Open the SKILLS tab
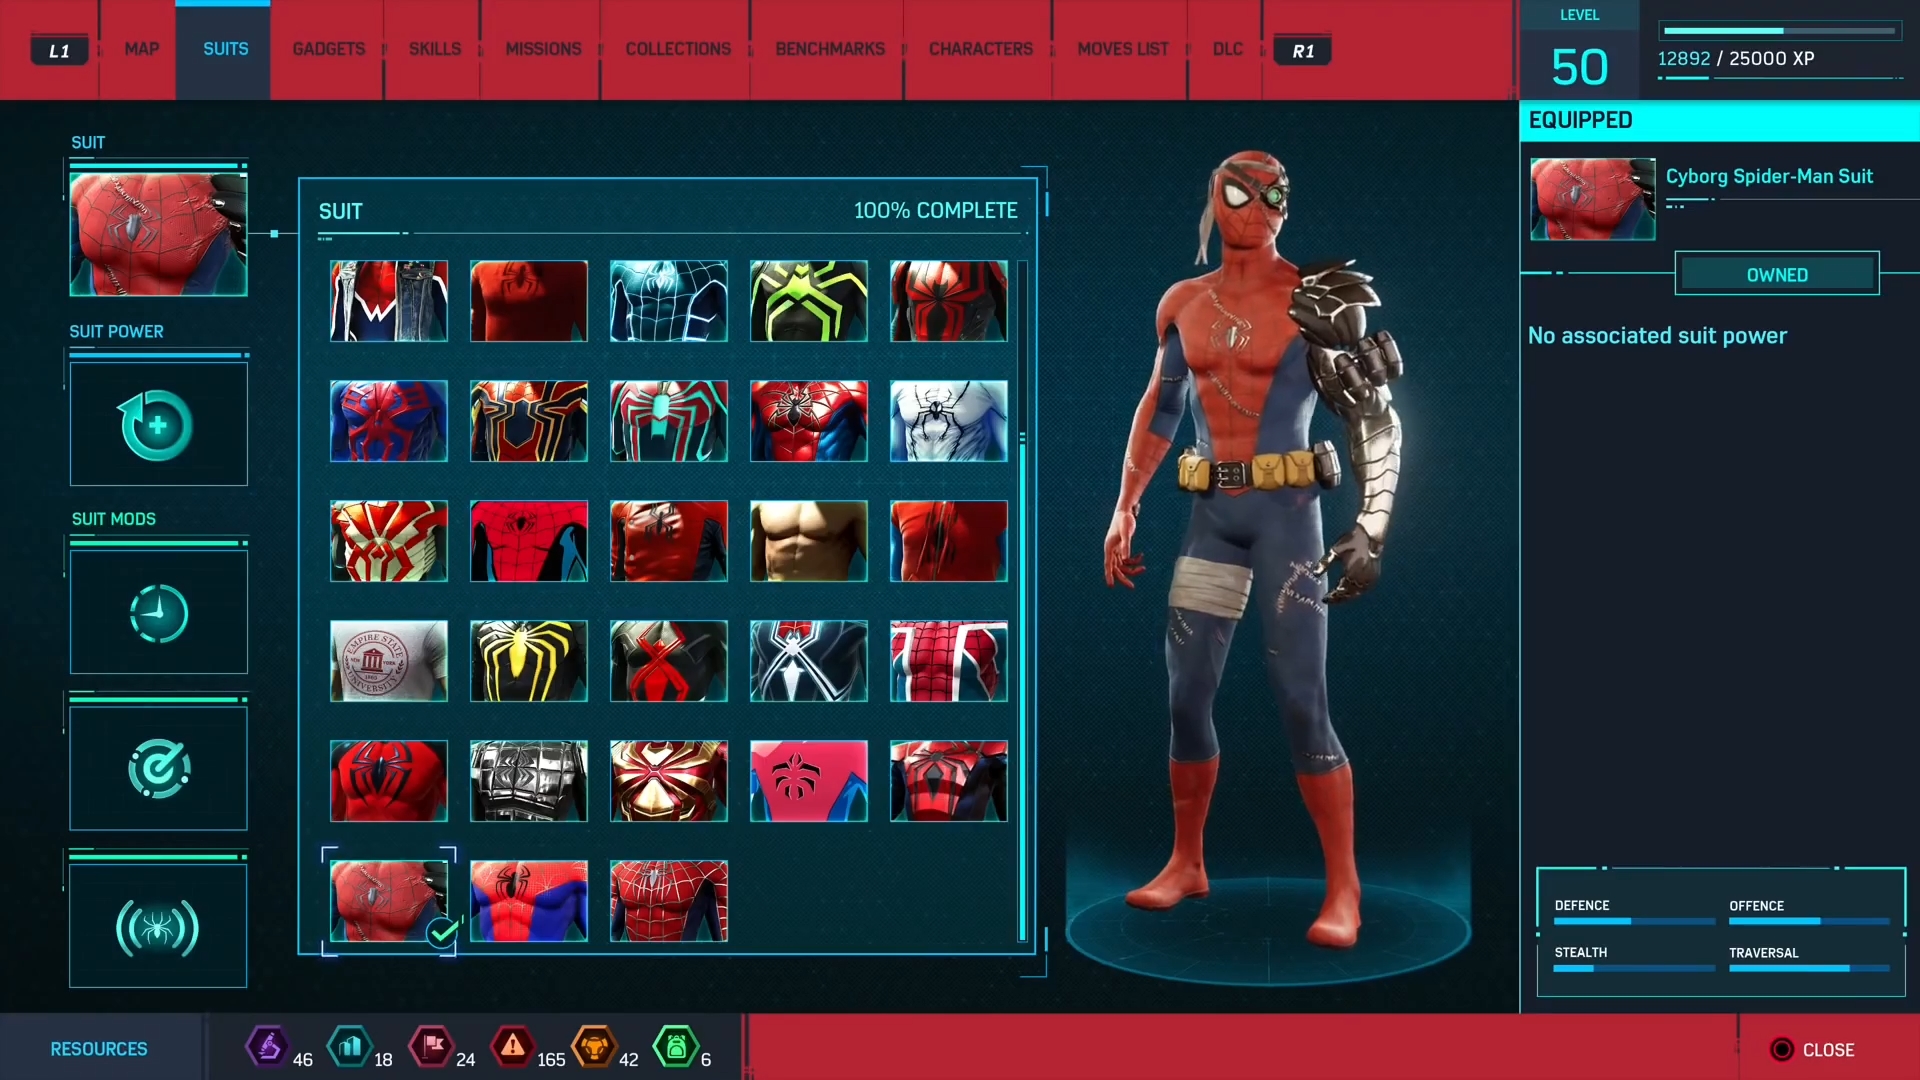Screen dimensions: 1920x1080 coord(434,49)
